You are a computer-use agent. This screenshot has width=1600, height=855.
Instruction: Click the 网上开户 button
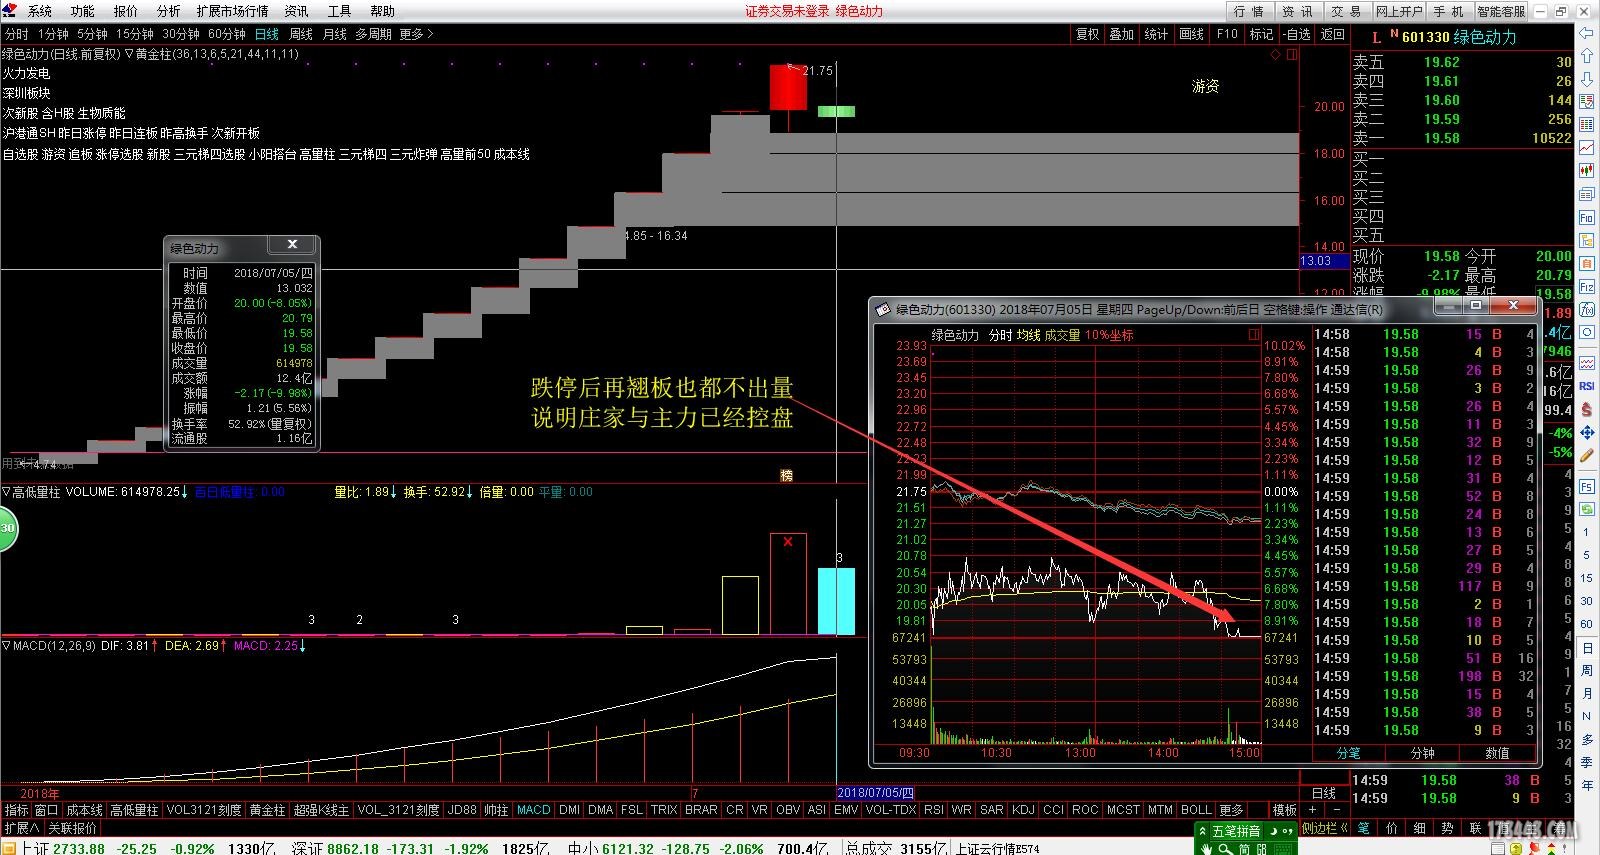coord(1399,11)
